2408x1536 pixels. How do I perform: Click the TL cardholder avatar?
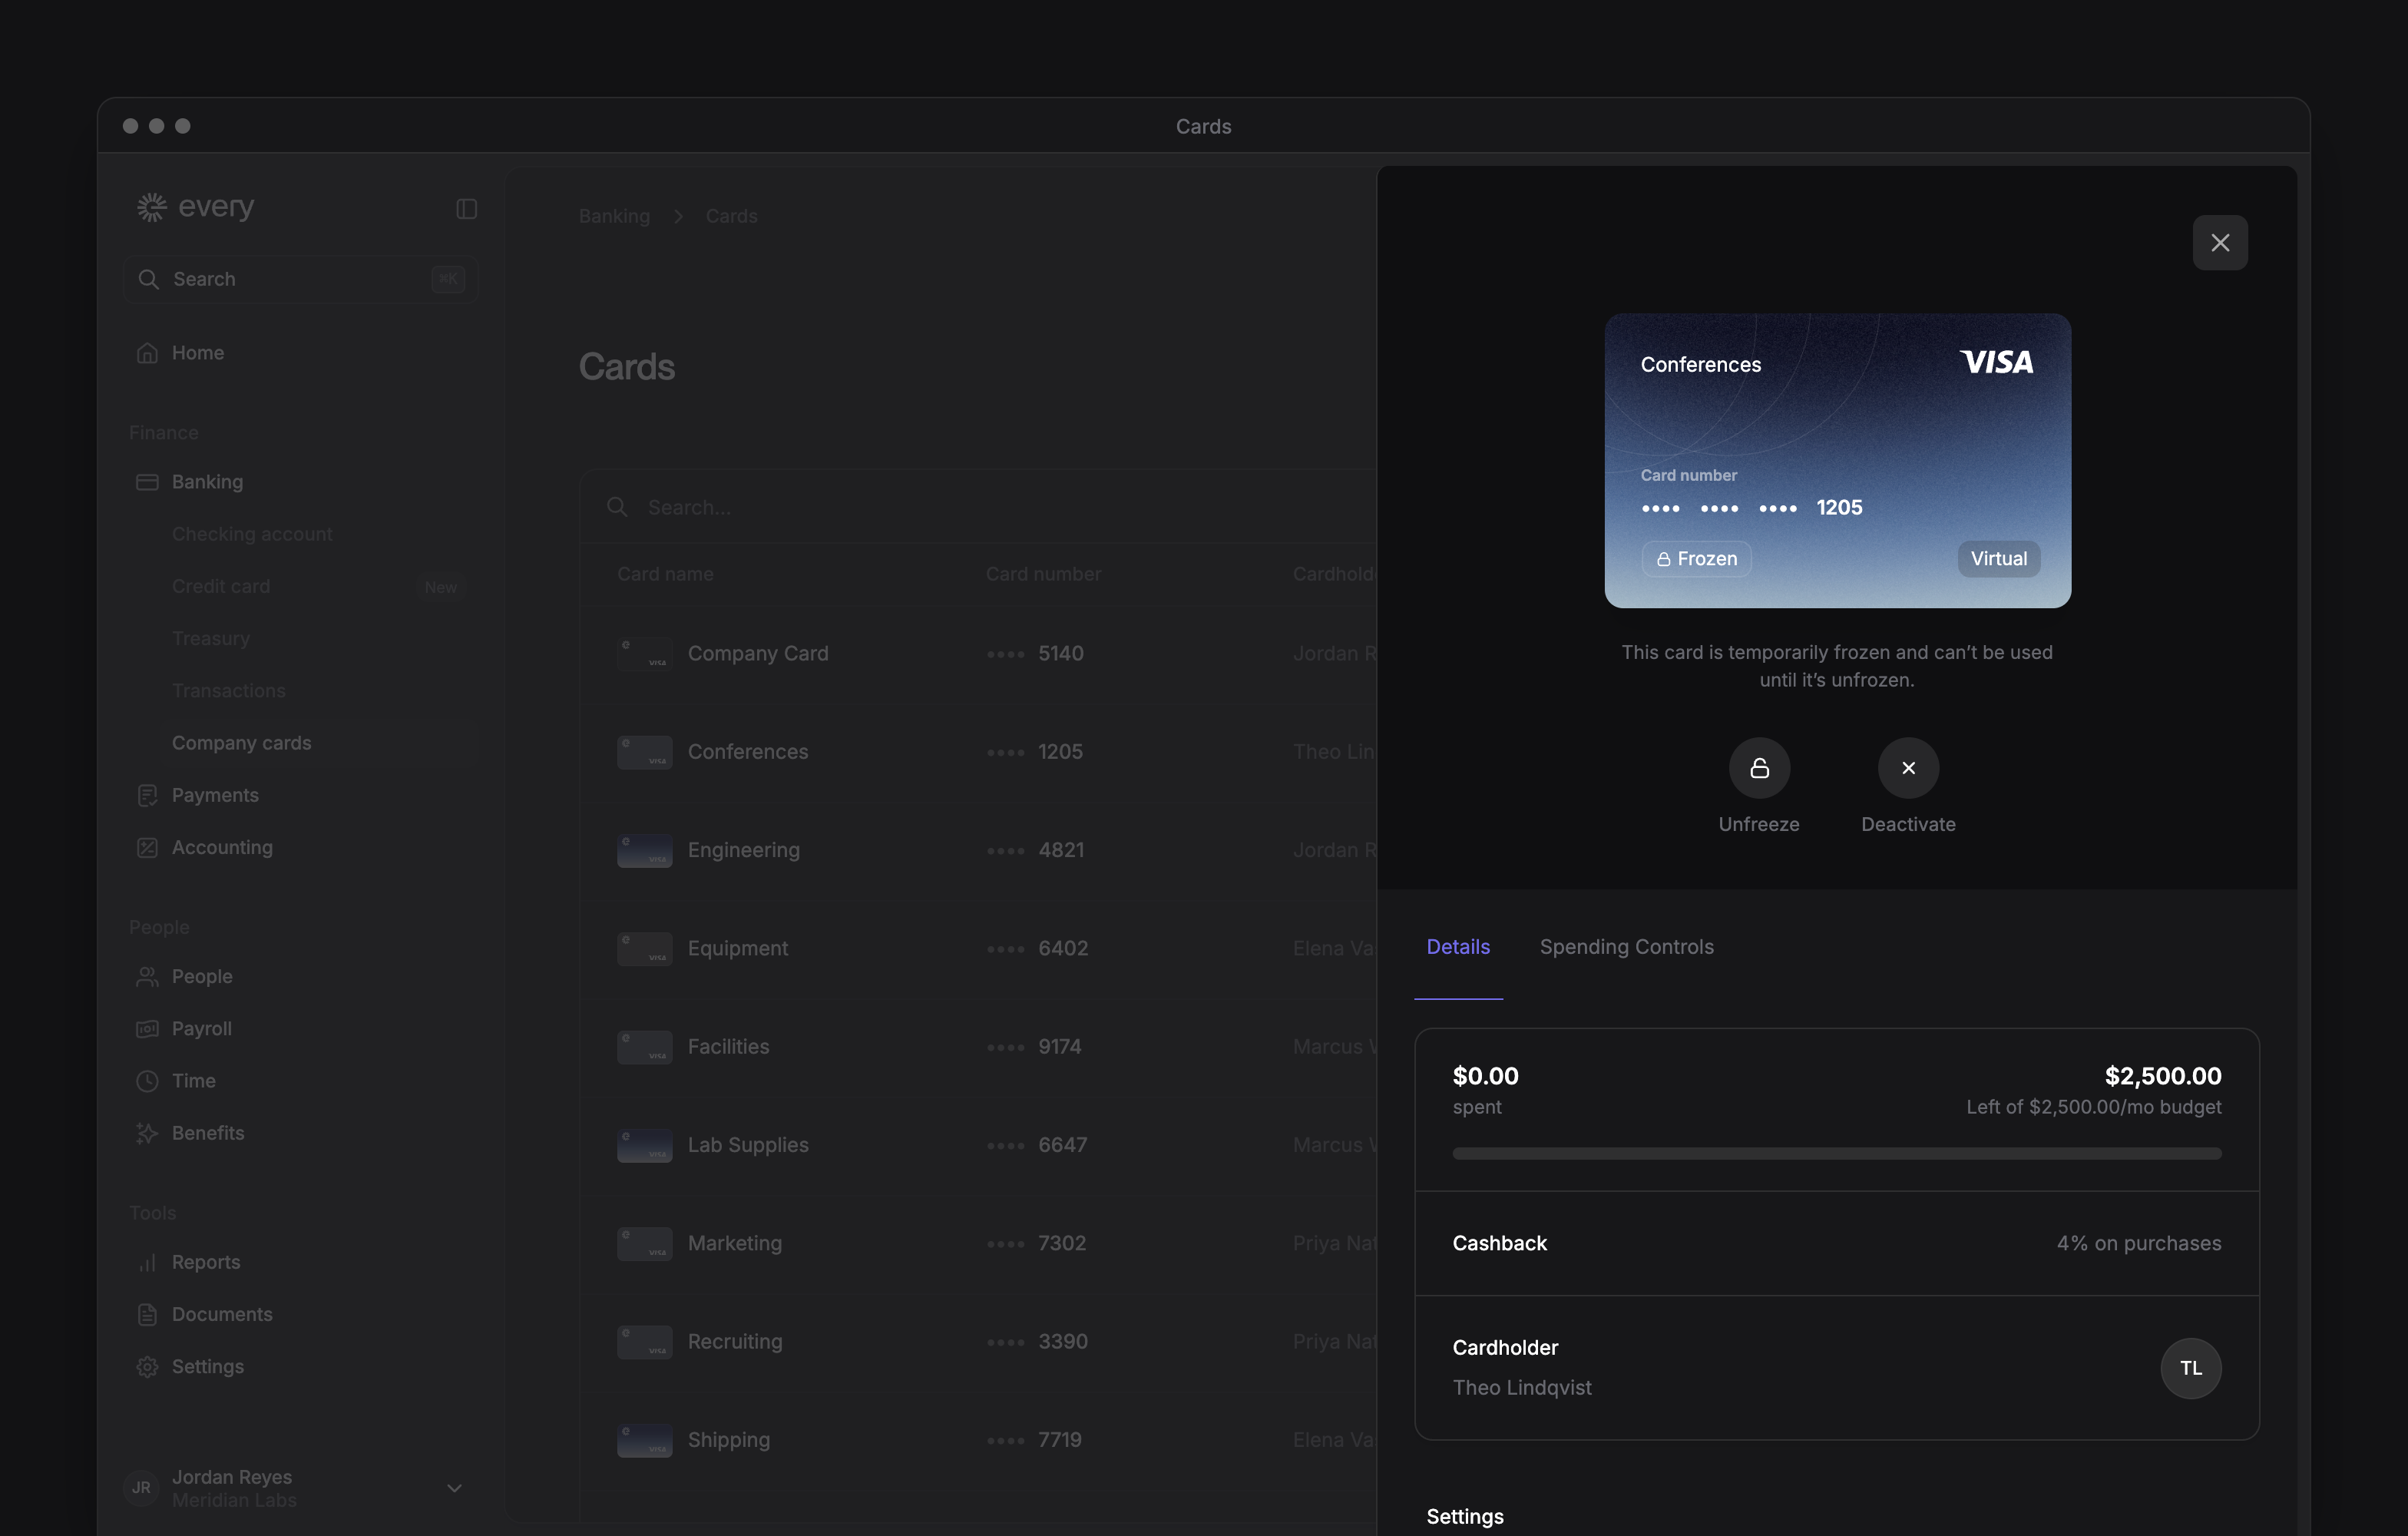[2190, 1368]
